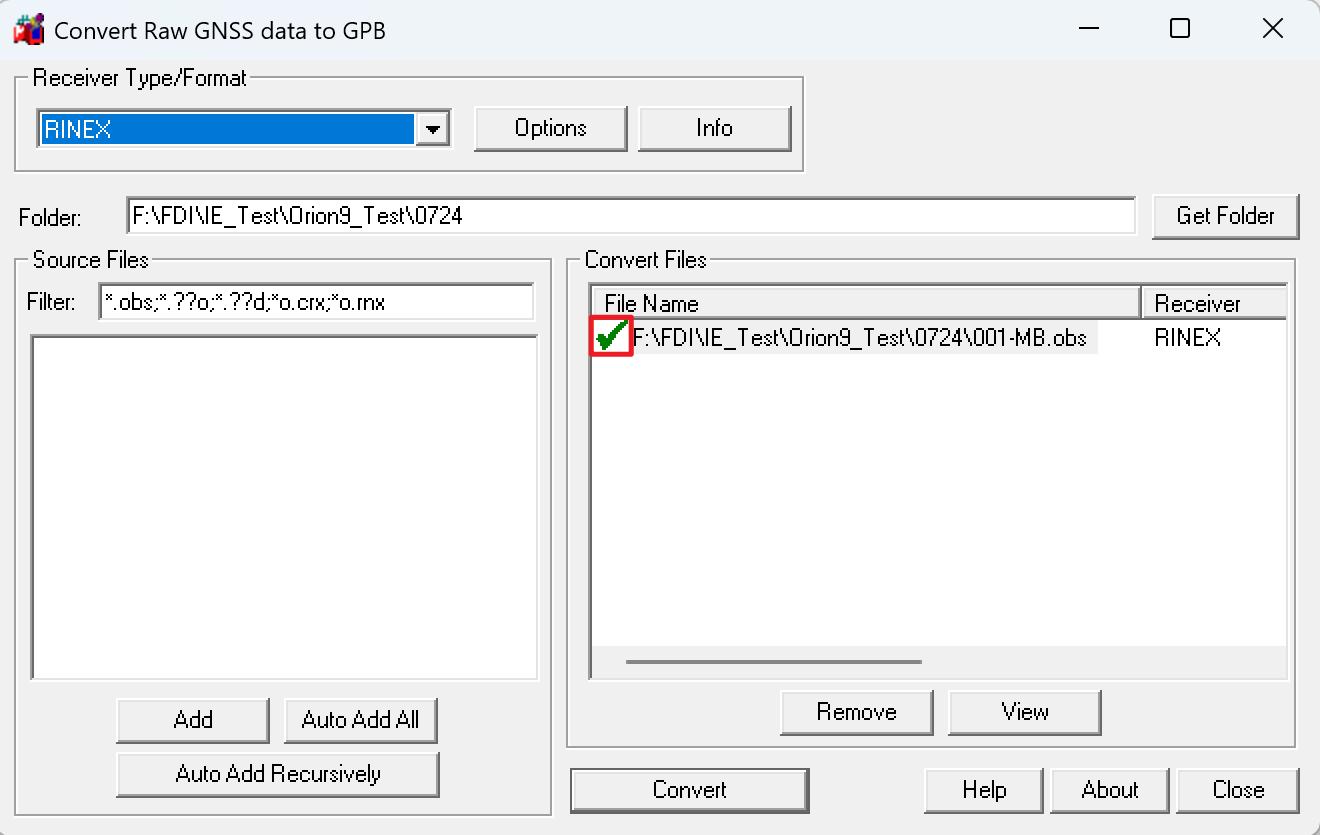Click the About button
The width and height of the screenshot is (1320, 835).
pos(1110,790)
